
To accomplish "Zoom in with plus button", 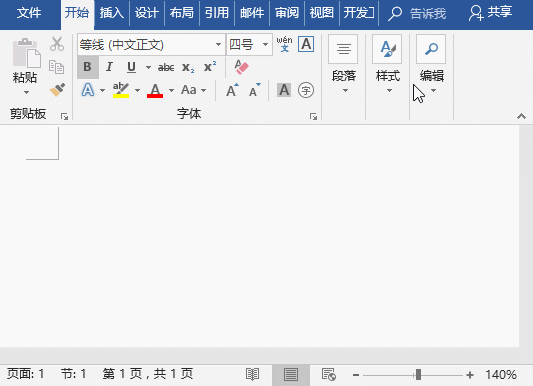I will pos(470,375).
